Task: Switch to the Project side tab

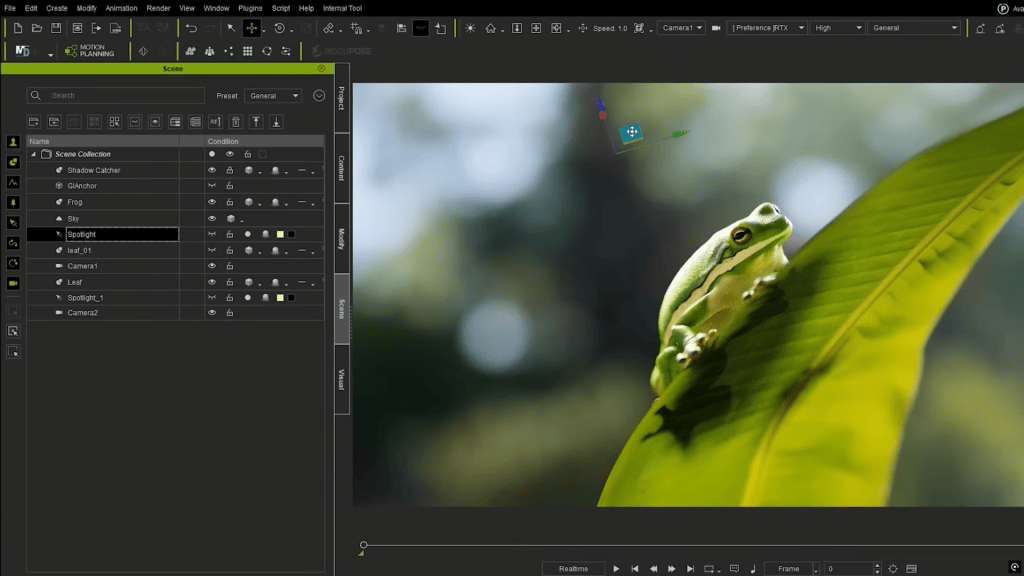Action: click(342, 98)
